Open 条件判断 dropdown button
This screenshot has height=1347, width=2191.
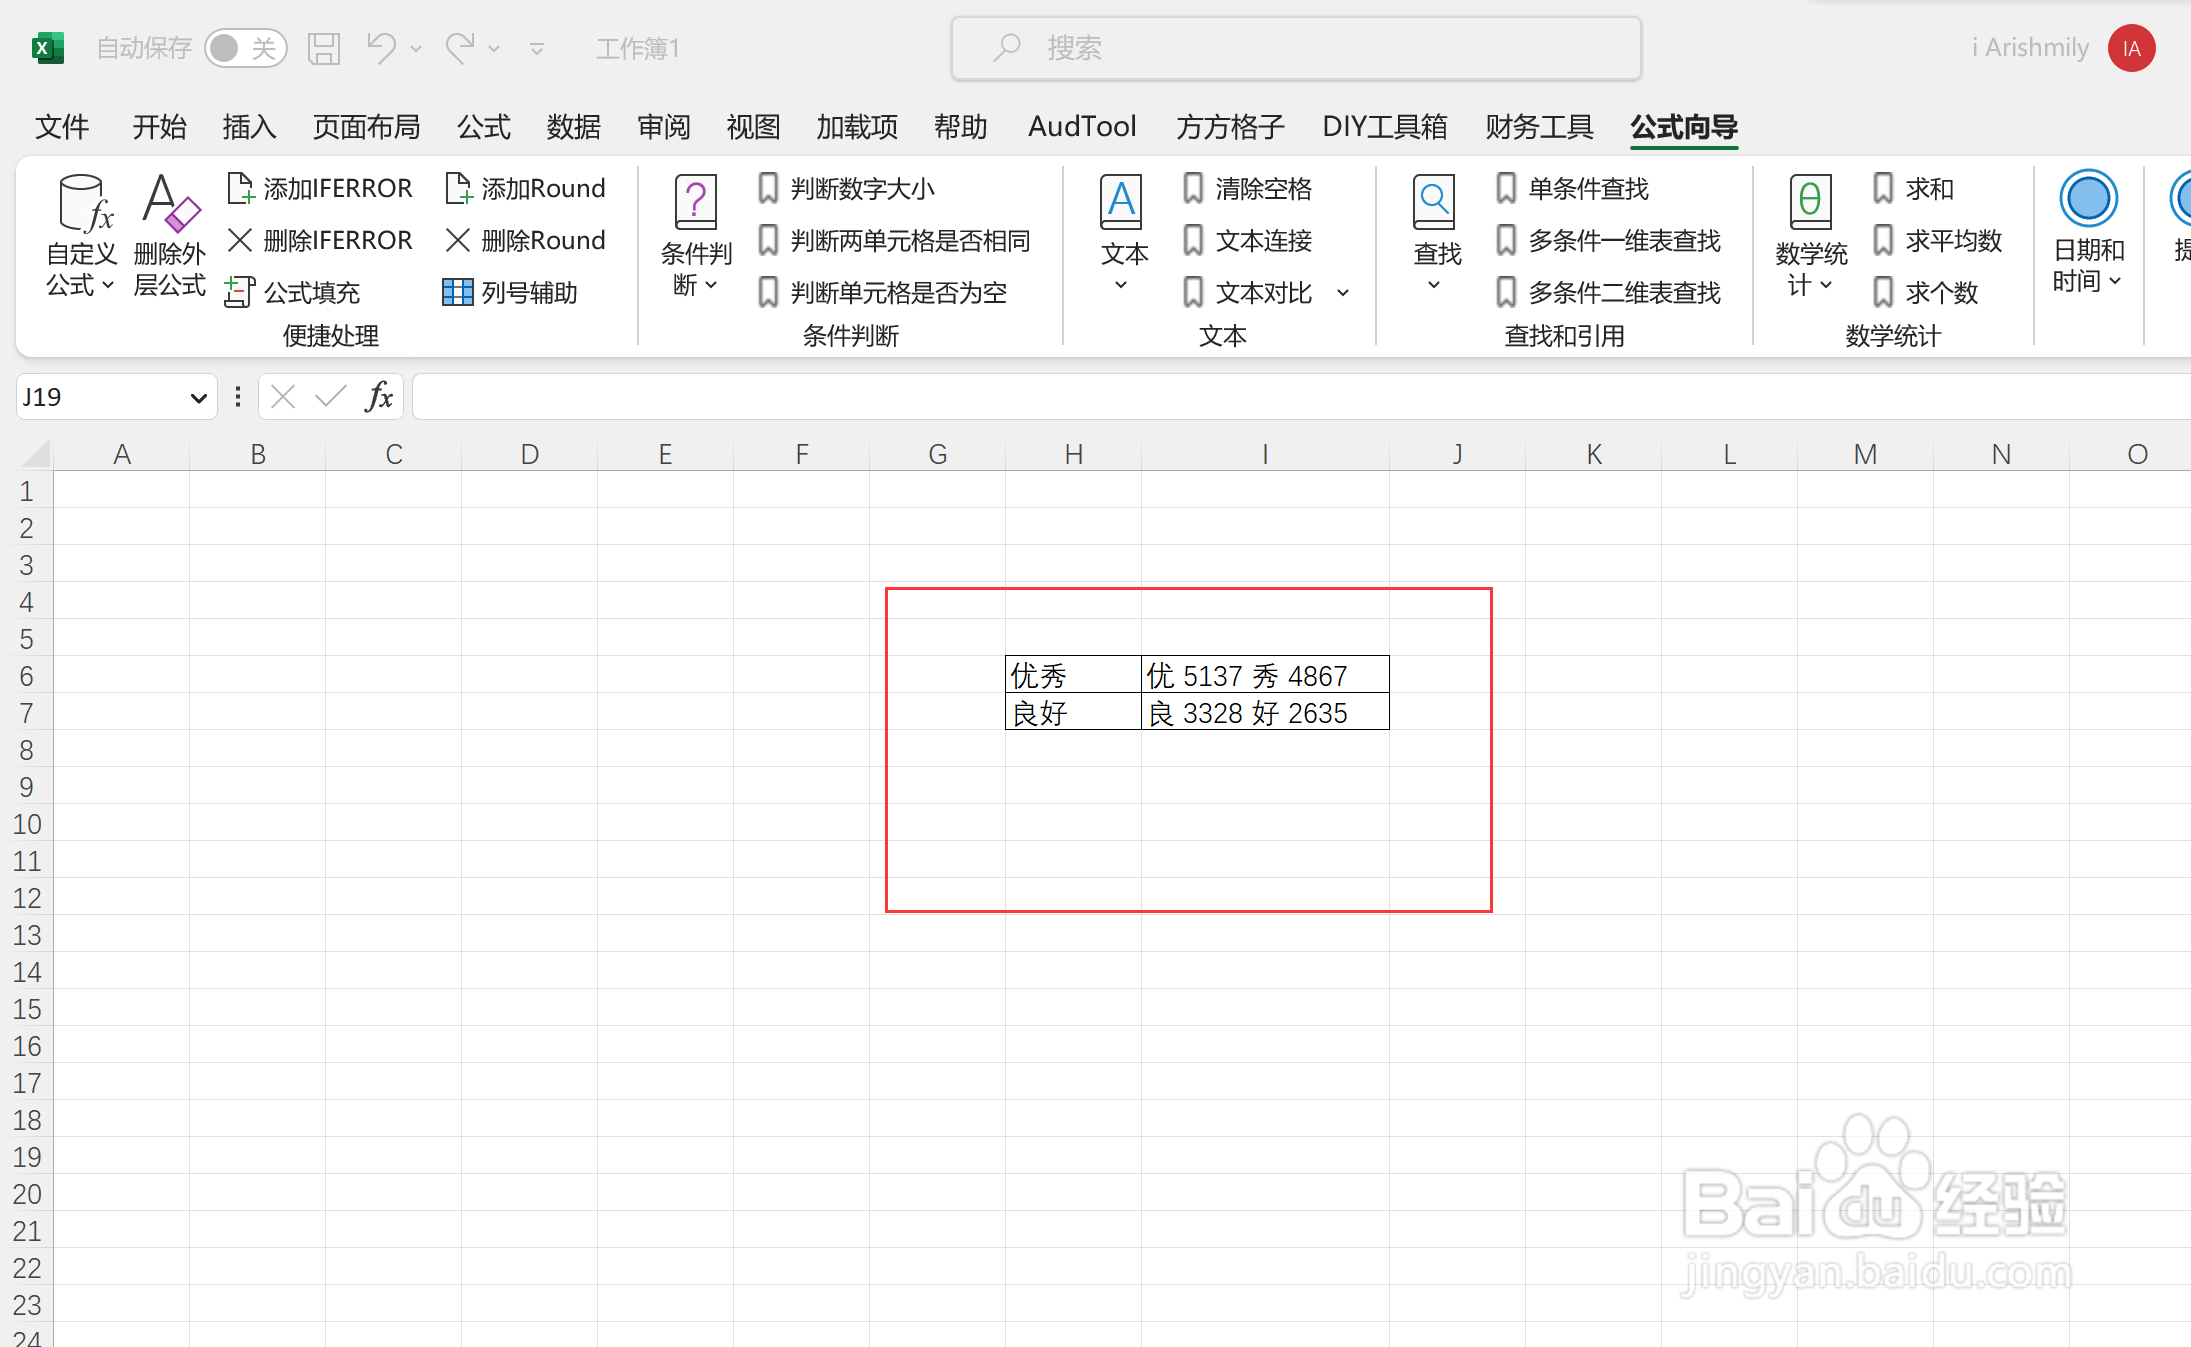696,235
